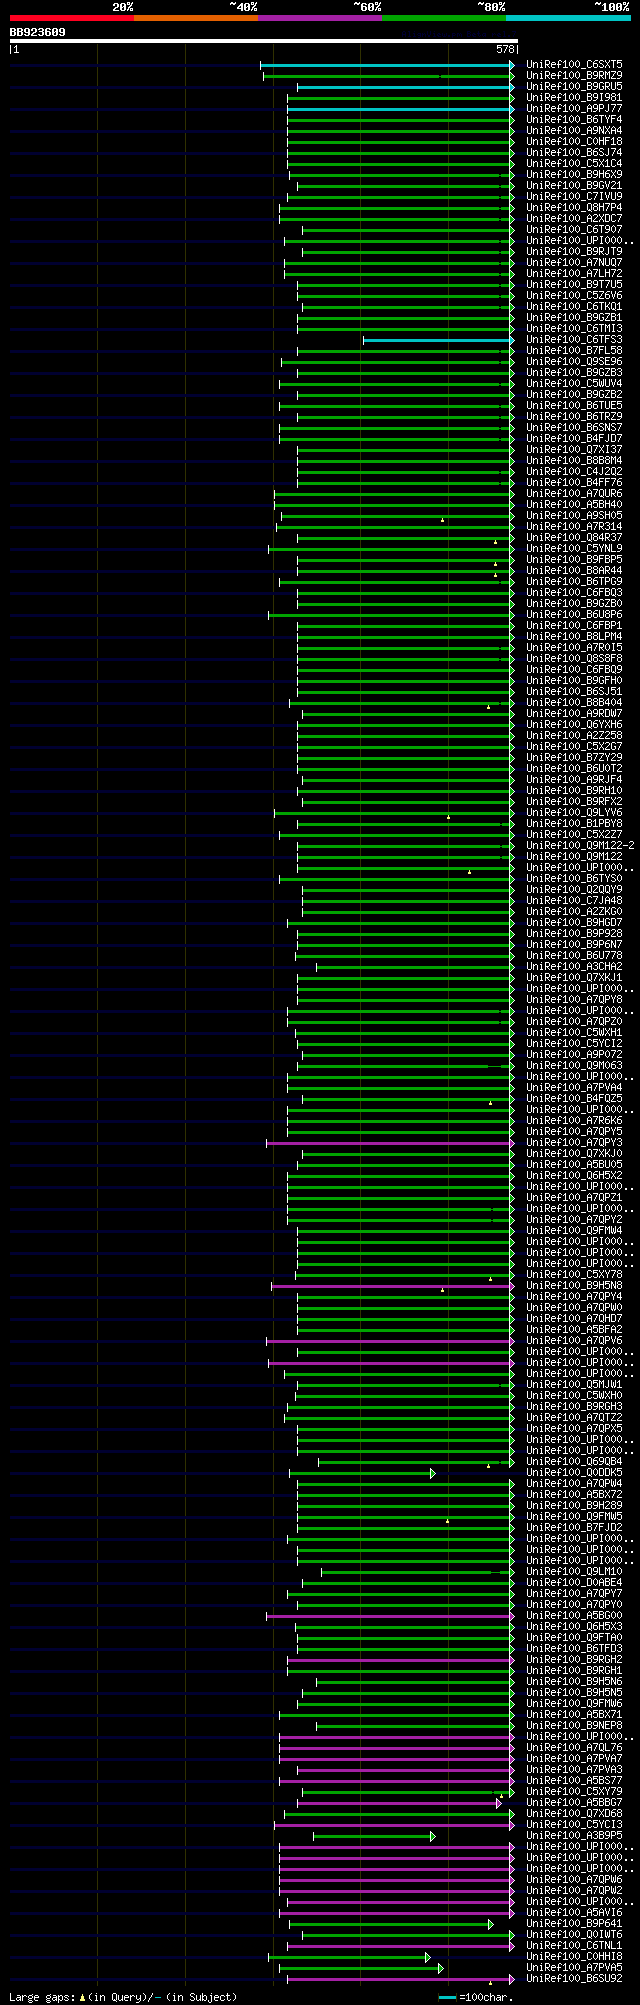This screenshot has width=640, height=2005.
Task: Select hit label UniRef100_B9NEP8
Action: click(574, 1726)
